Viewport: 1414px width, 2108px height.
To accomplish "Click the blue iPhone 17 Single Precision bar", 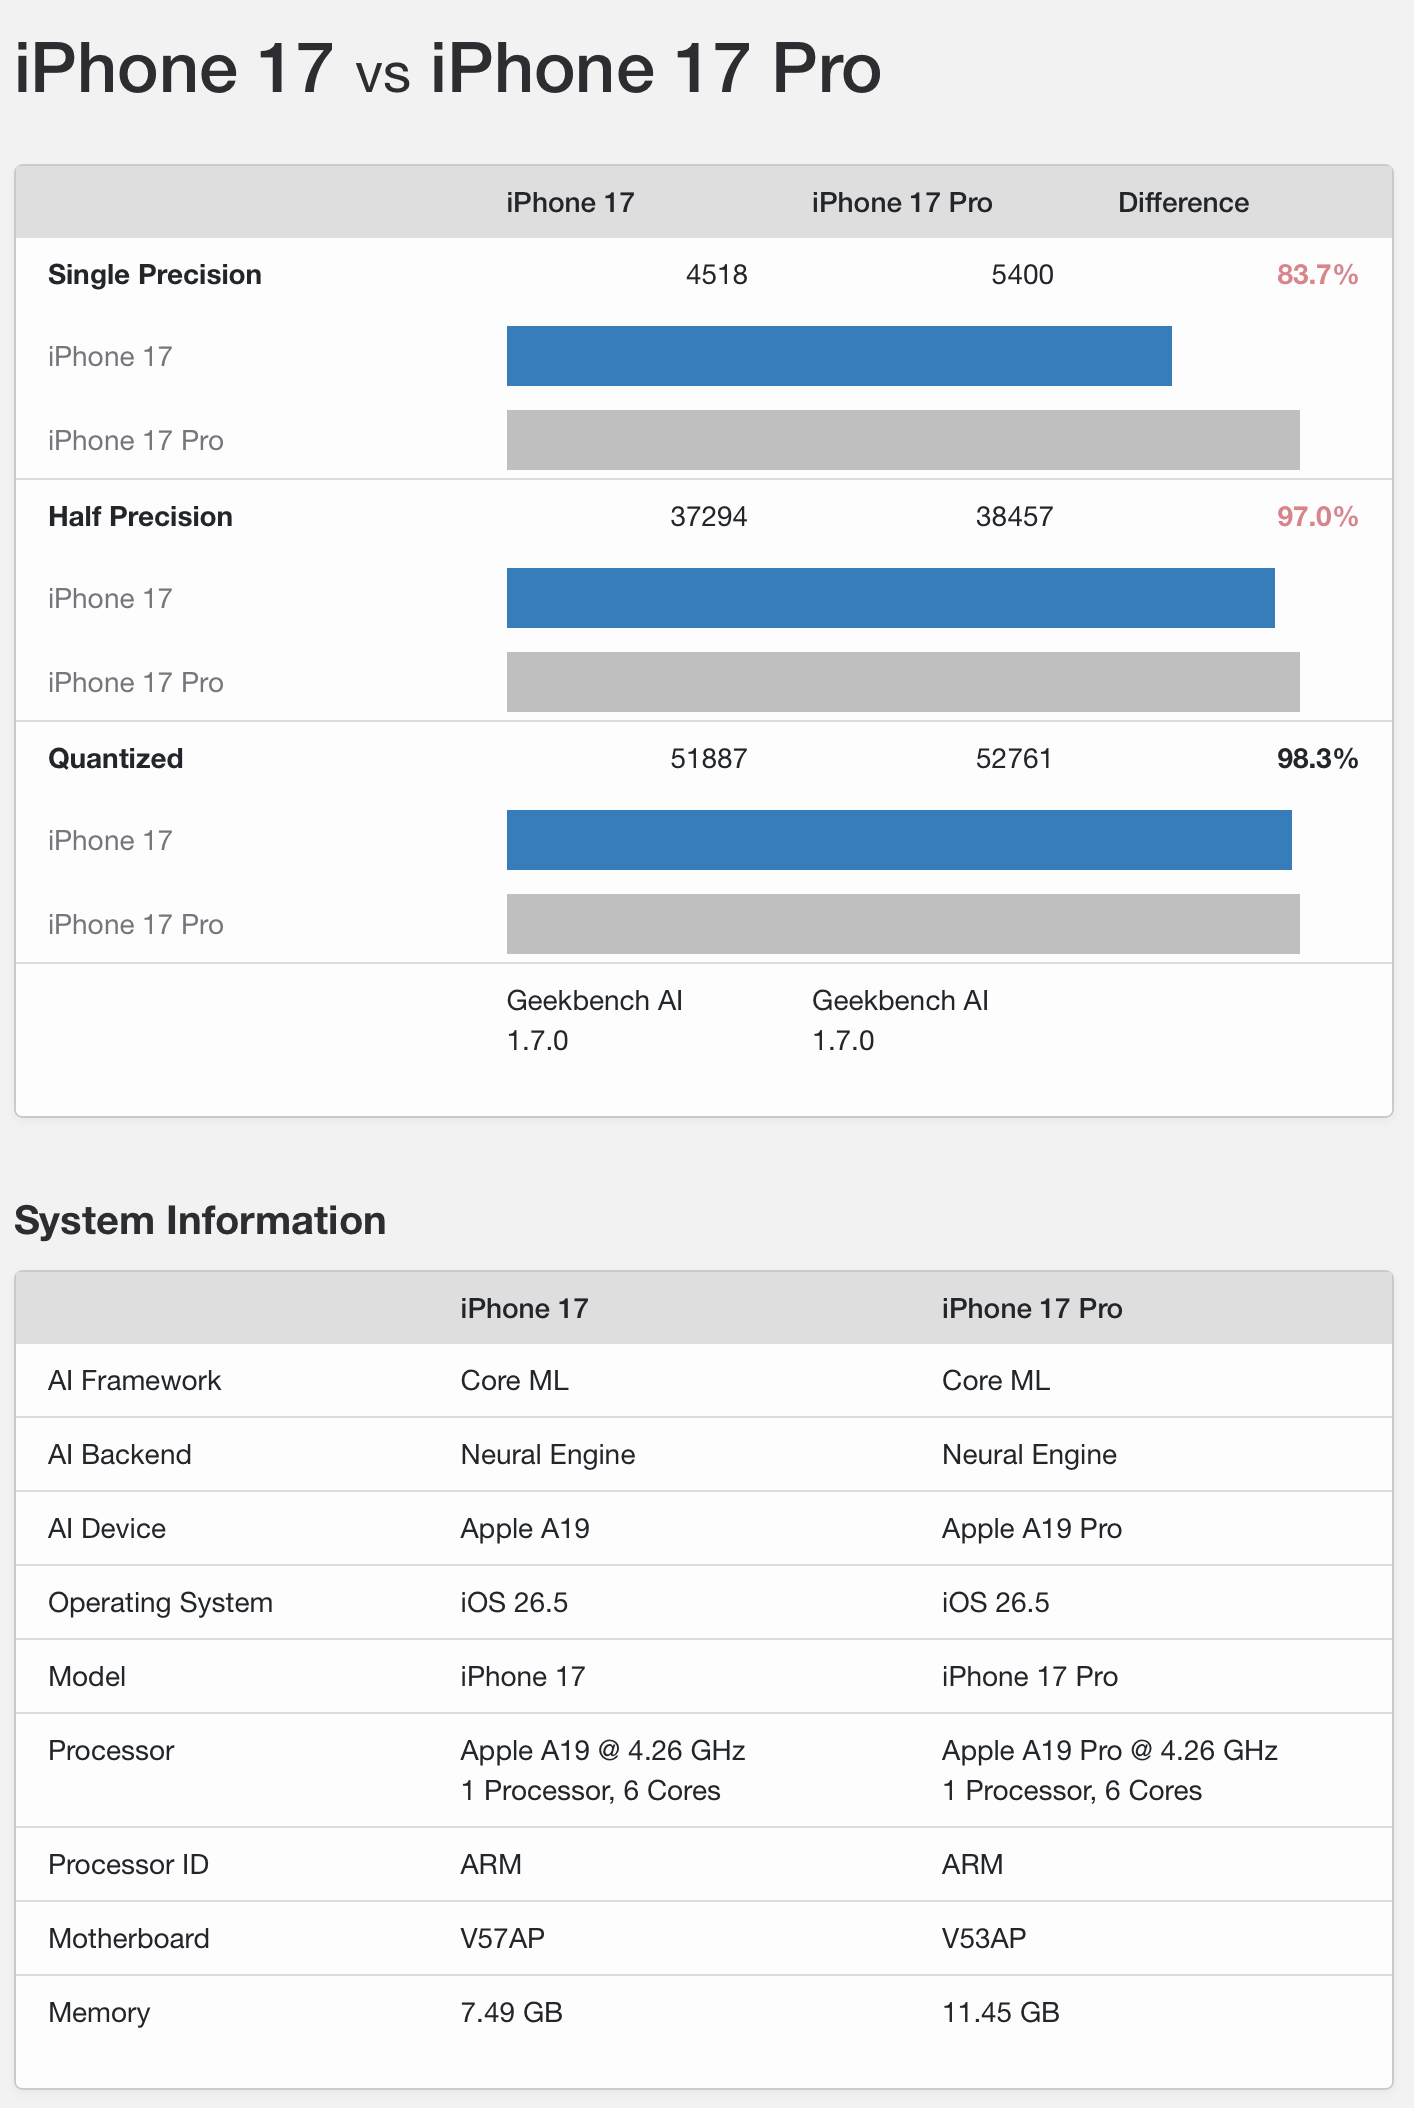I will pyautogui.click(x=839, y=356).
